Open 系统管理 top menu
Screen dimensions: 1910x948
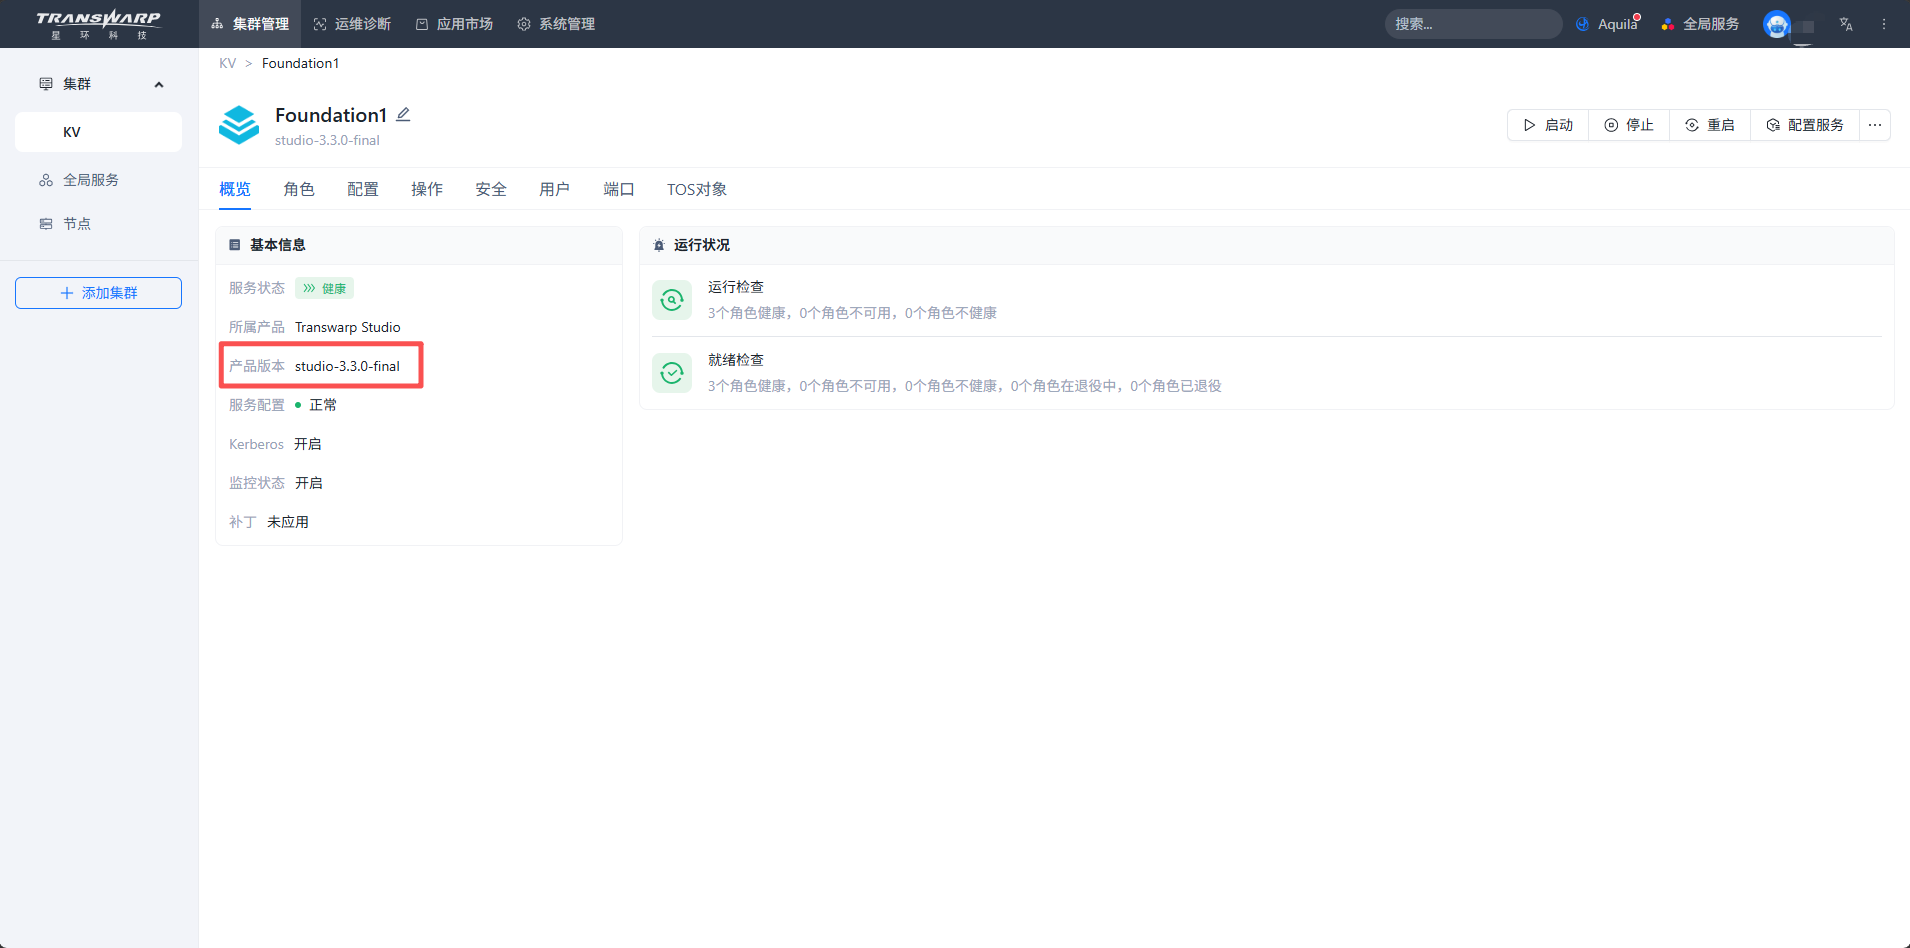click(556, 24)
